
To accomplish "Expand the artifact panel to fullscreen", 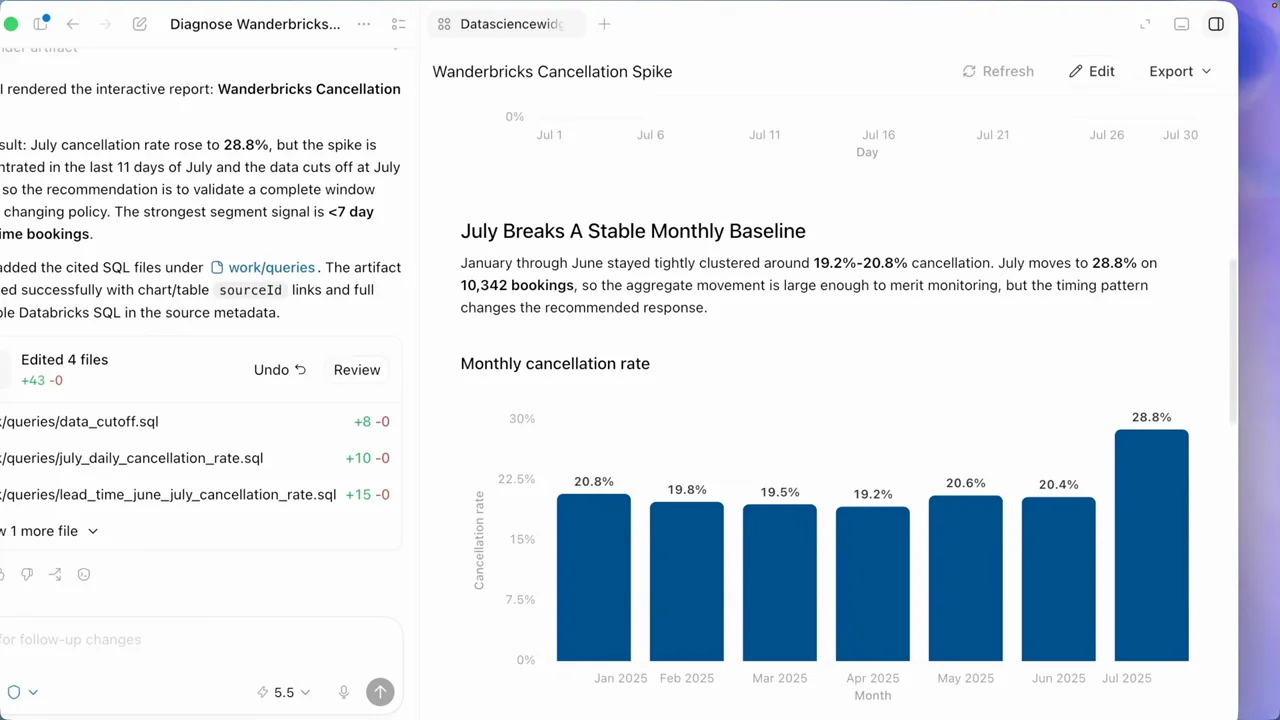I will tap(1145, 24).
